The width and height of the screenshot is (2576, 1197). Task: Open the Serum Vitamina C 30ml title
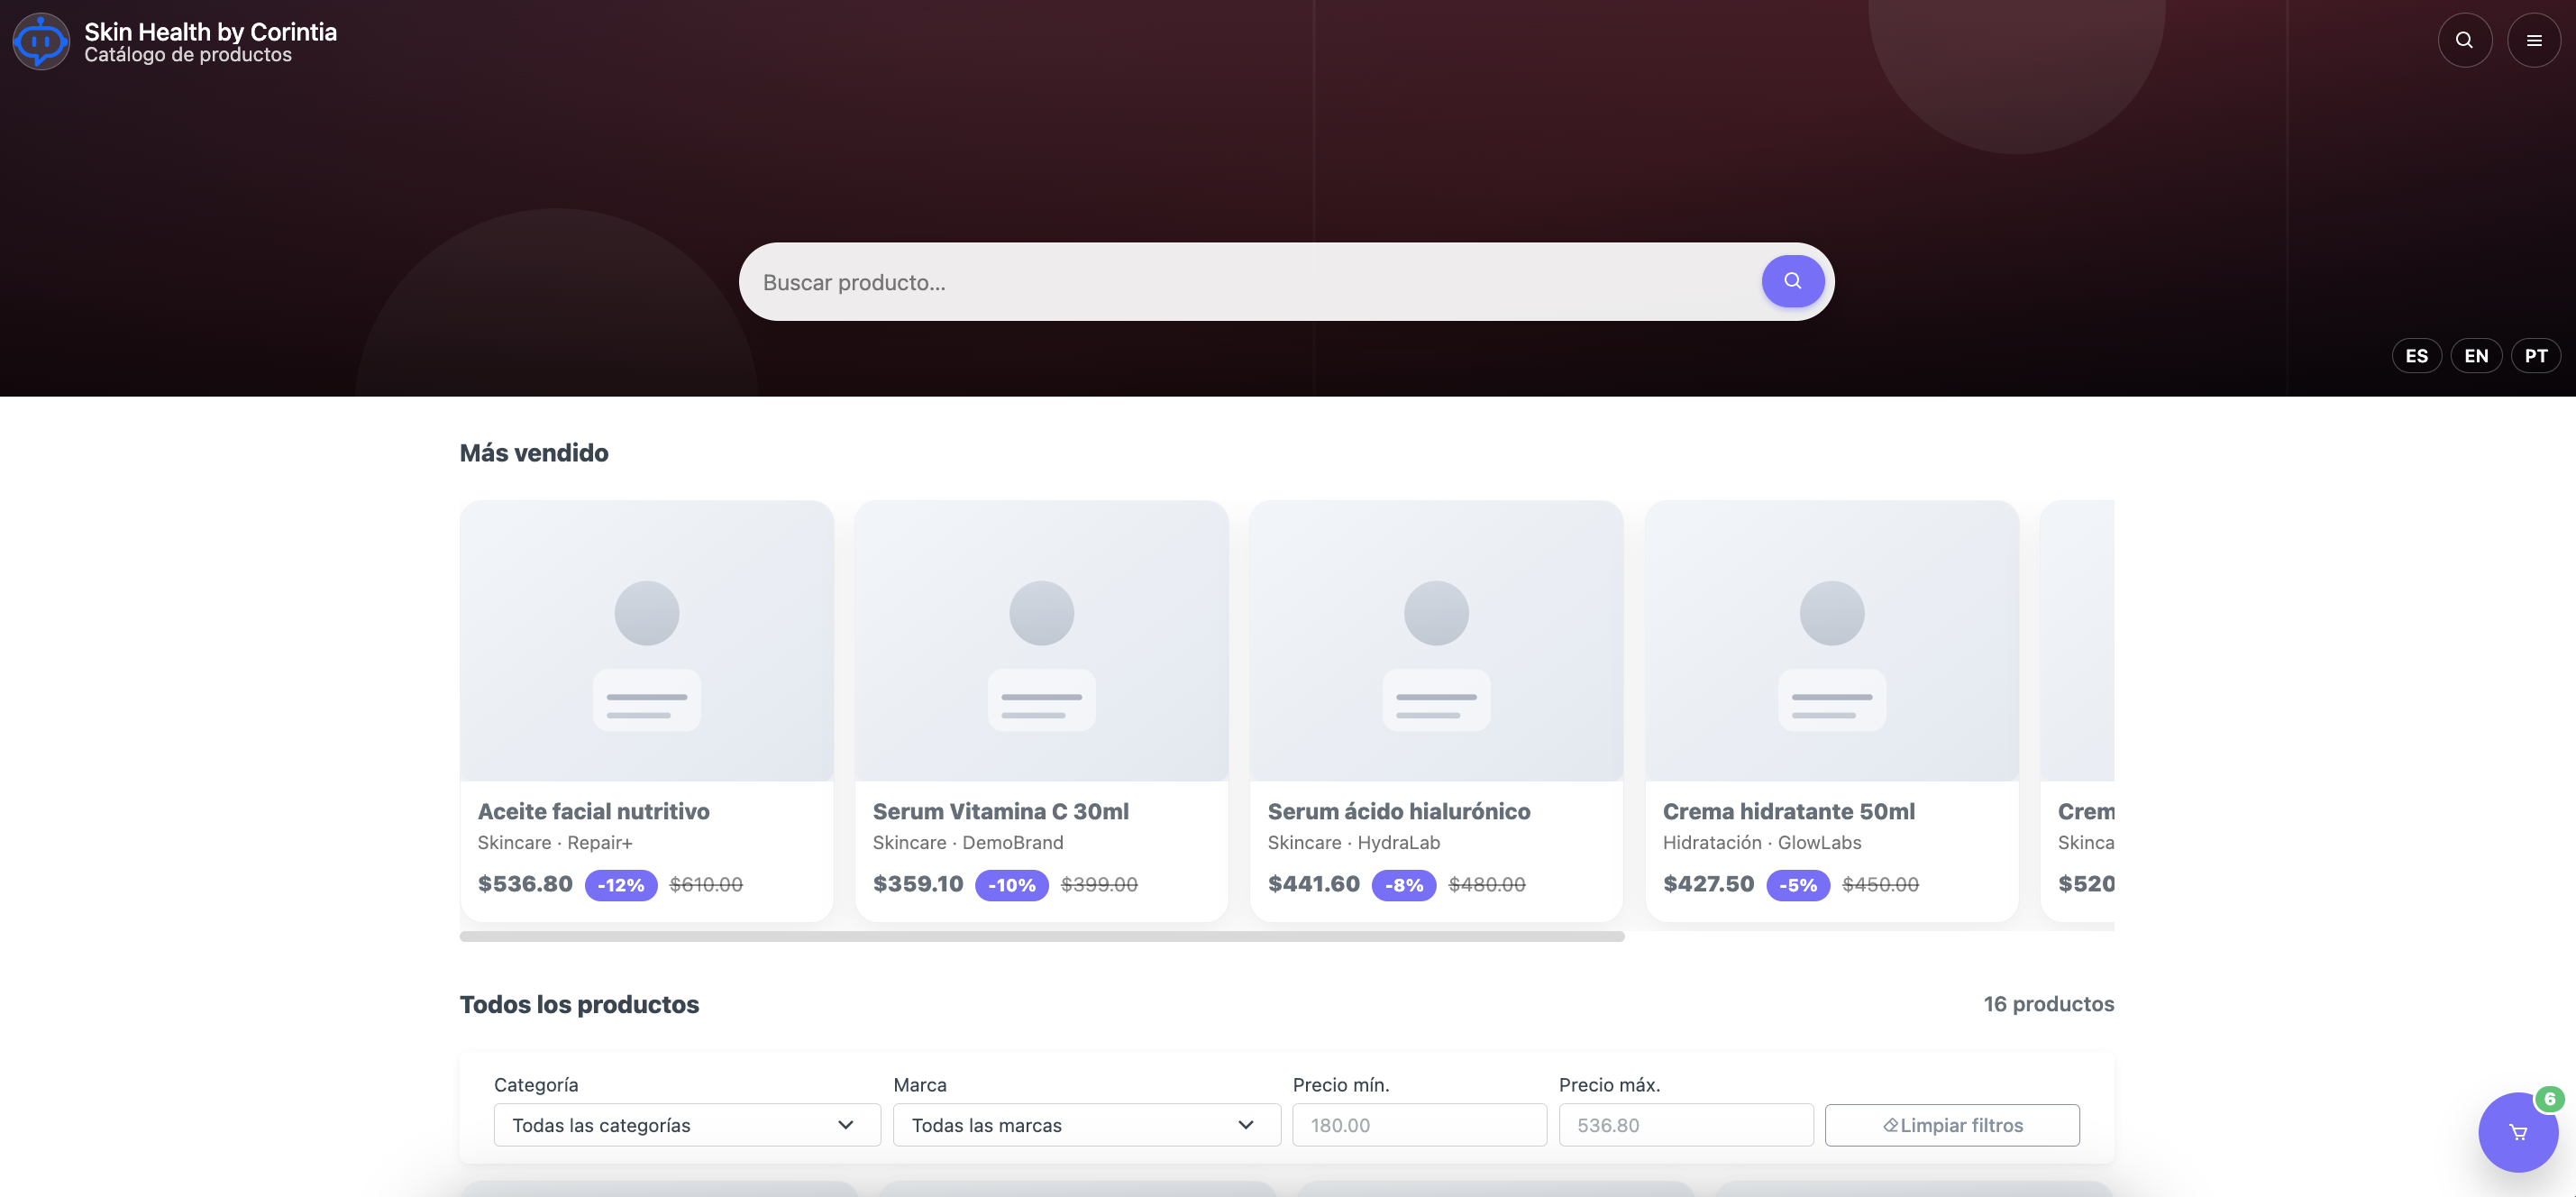1000,812
